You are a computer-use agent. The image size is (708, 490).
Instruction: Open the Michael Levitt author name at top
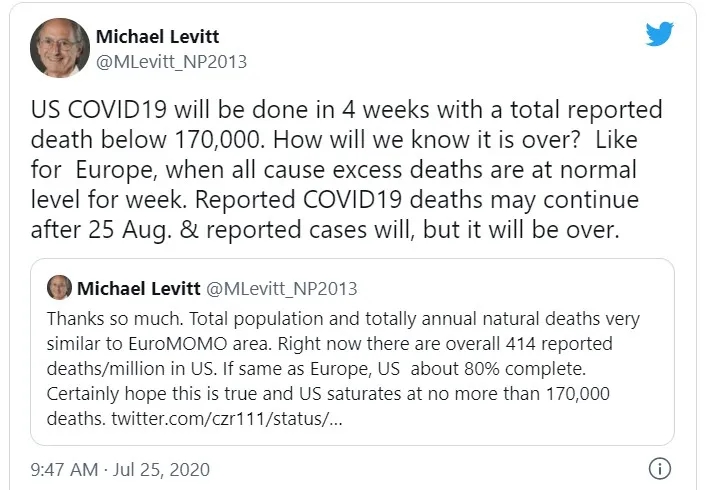[x=157, y=36]
